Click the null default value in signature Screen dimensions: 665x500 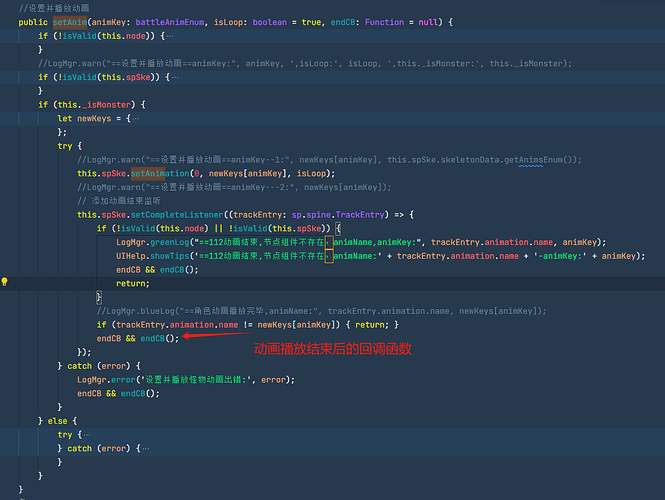pos(428,22)
